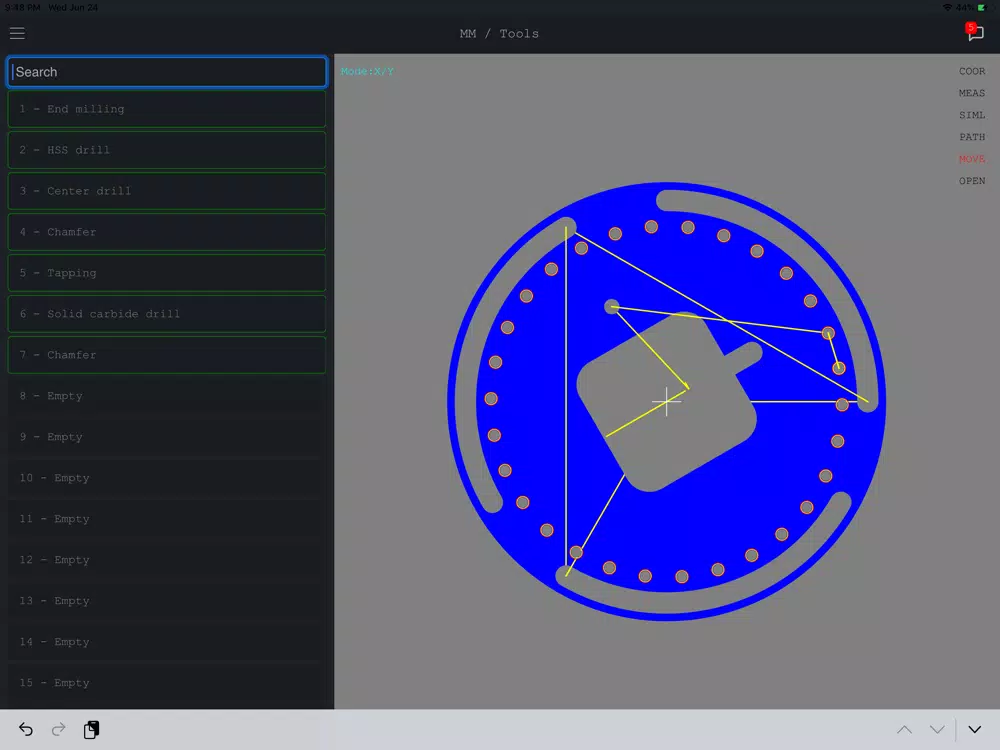Click the crosshair origin marker in the viewer

tap(666, 401)
